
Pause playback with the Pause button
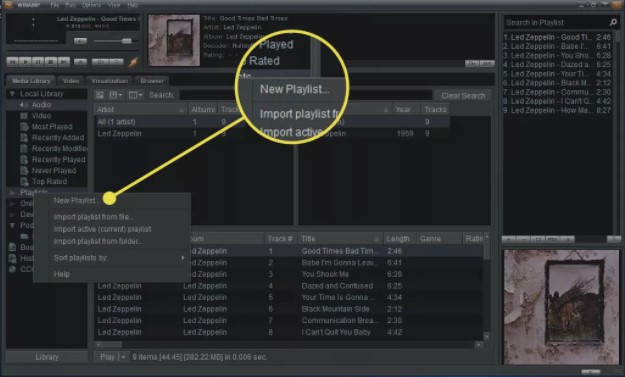pyautogui.click(x=38, y=62)
